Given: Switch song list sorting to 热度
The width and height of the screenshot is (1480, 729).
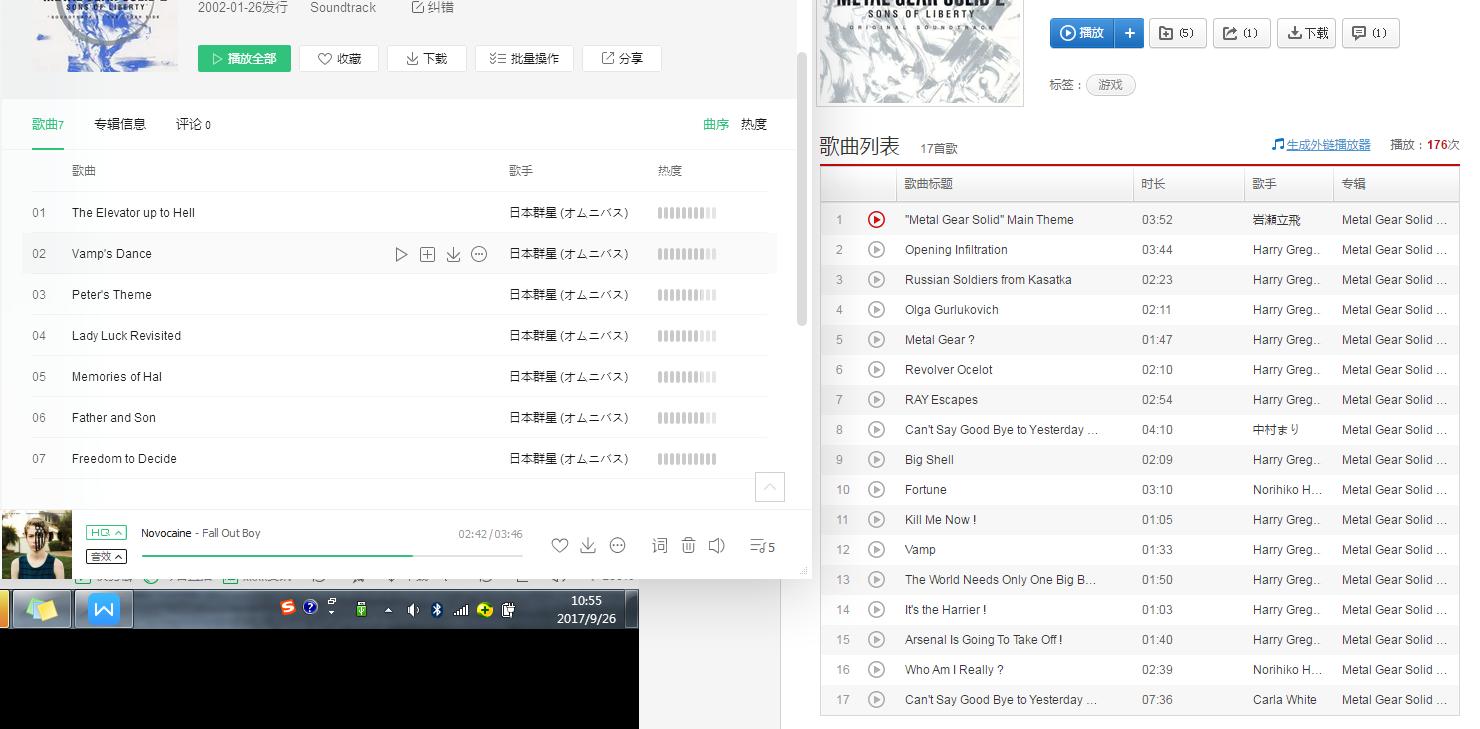Looking at the screenshot, I should click(752, 124).
